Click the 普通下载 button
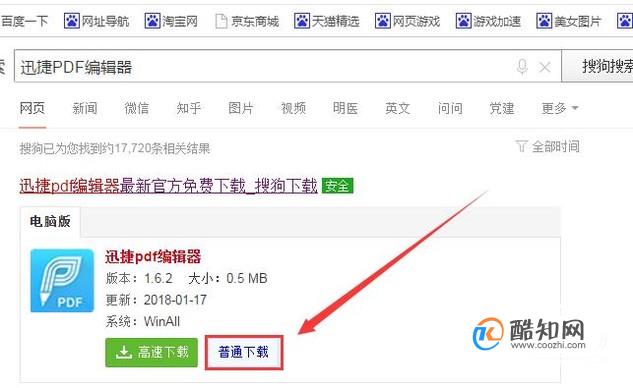 (244, 352)
